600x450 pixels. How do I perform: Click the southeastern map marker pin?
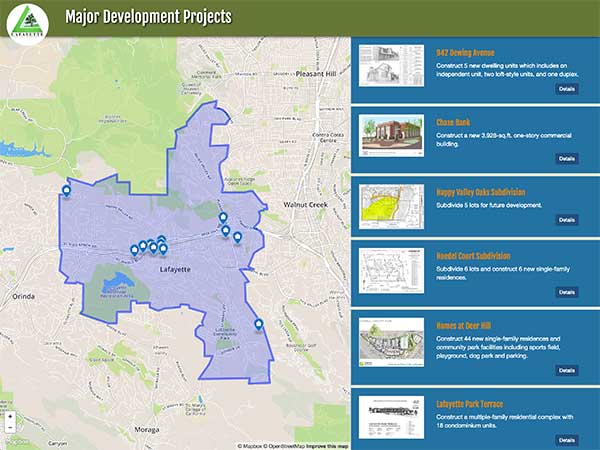(x=259, y=324)
